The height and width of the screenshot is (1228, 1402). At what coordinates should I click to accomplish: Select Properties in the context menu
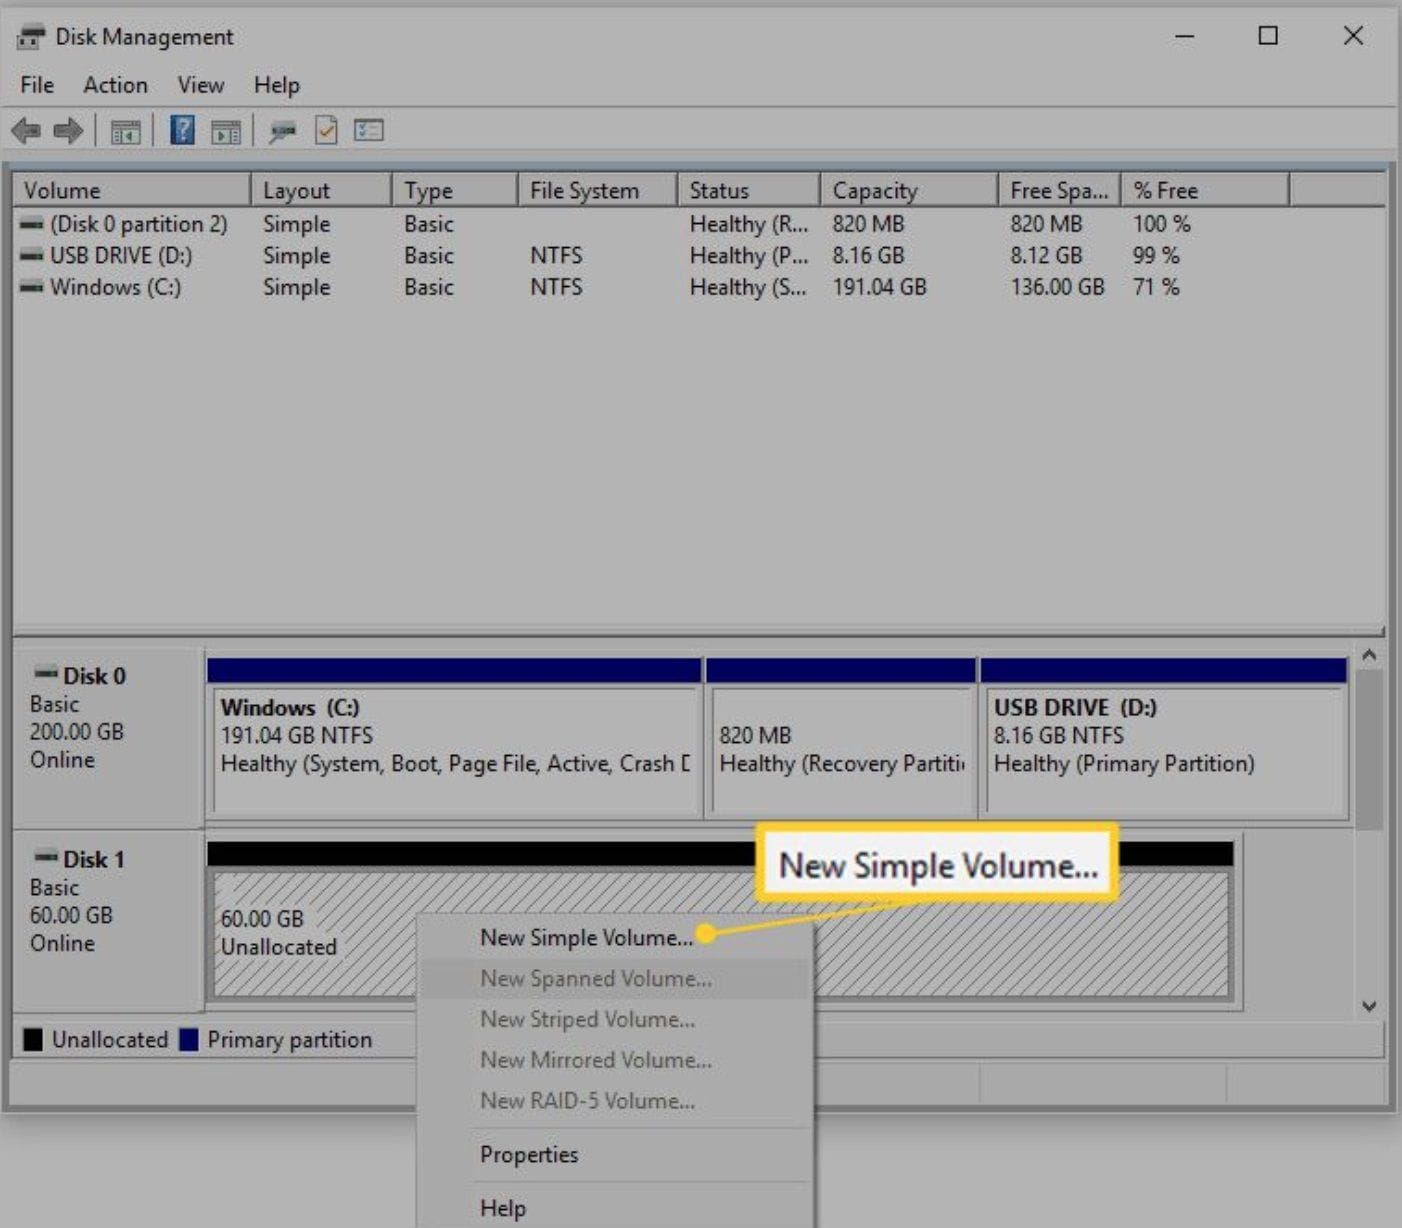[529, 1155]
